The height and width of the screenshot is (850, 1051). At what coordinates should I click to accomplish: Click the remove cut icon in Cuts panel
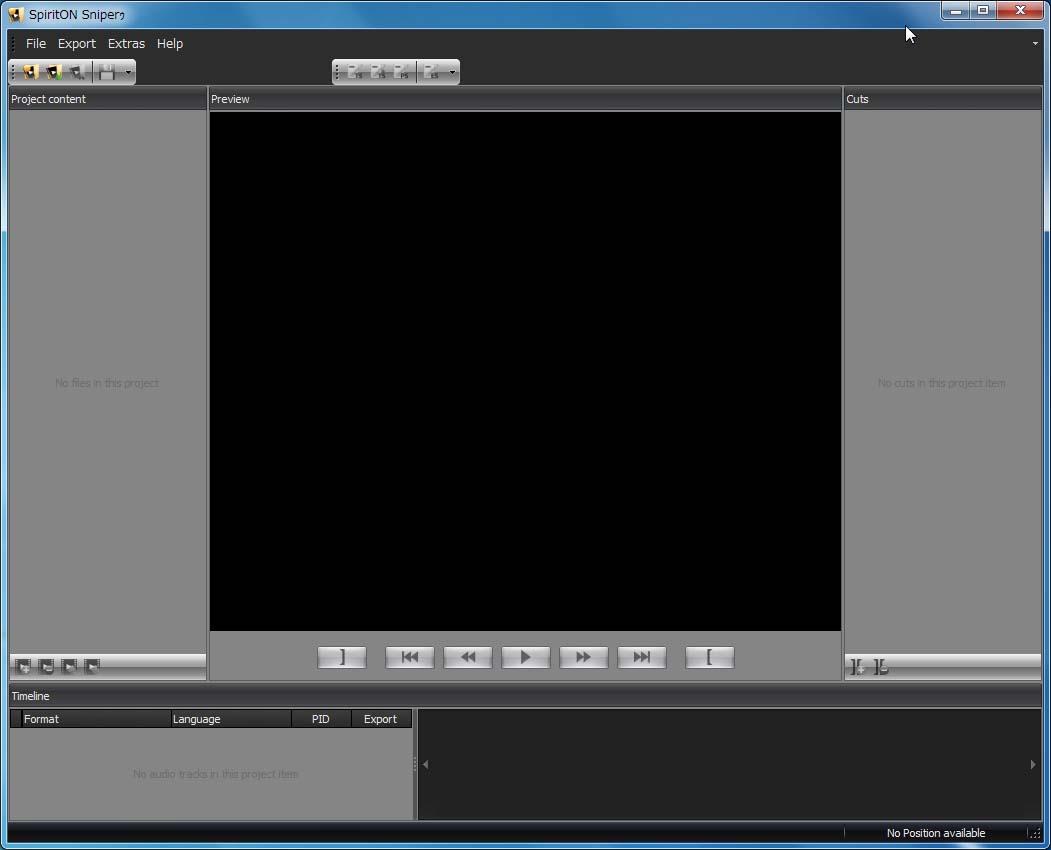(x=881, y=667)
